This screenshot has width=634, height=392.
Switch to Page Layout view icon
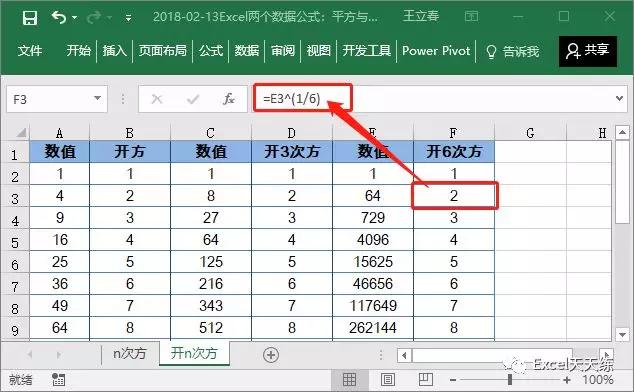point(387,379)
